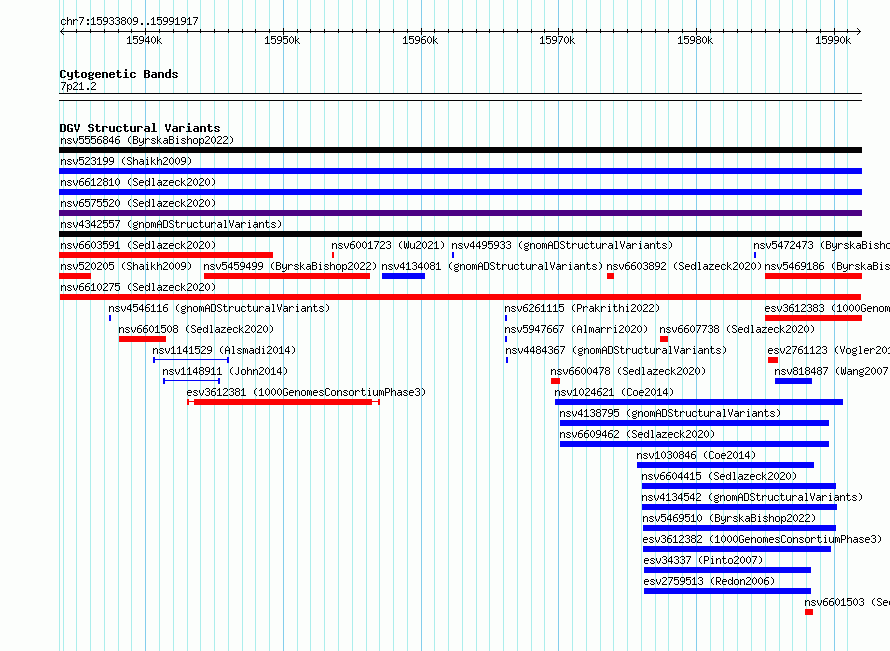Viewport: 890px width, 651px height.
Task: Open nsv4134081 (gnomADStructuralVariants) label
Action: (x=492, y=266)
